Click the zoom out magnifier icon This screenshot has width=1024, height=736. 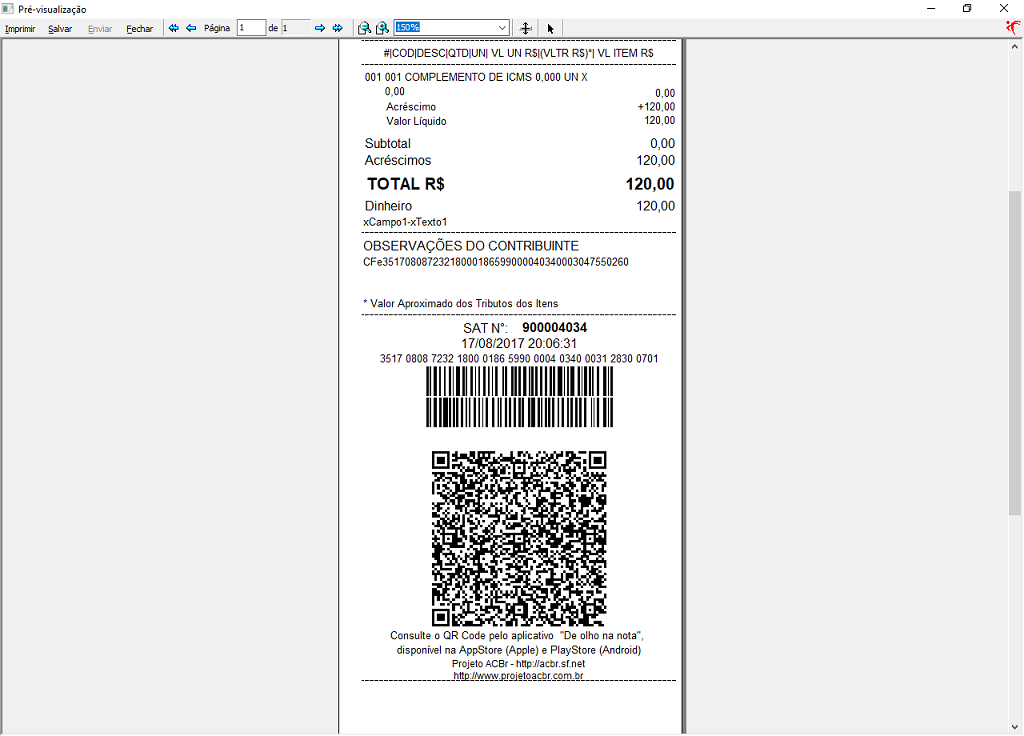tap(364, 28)
